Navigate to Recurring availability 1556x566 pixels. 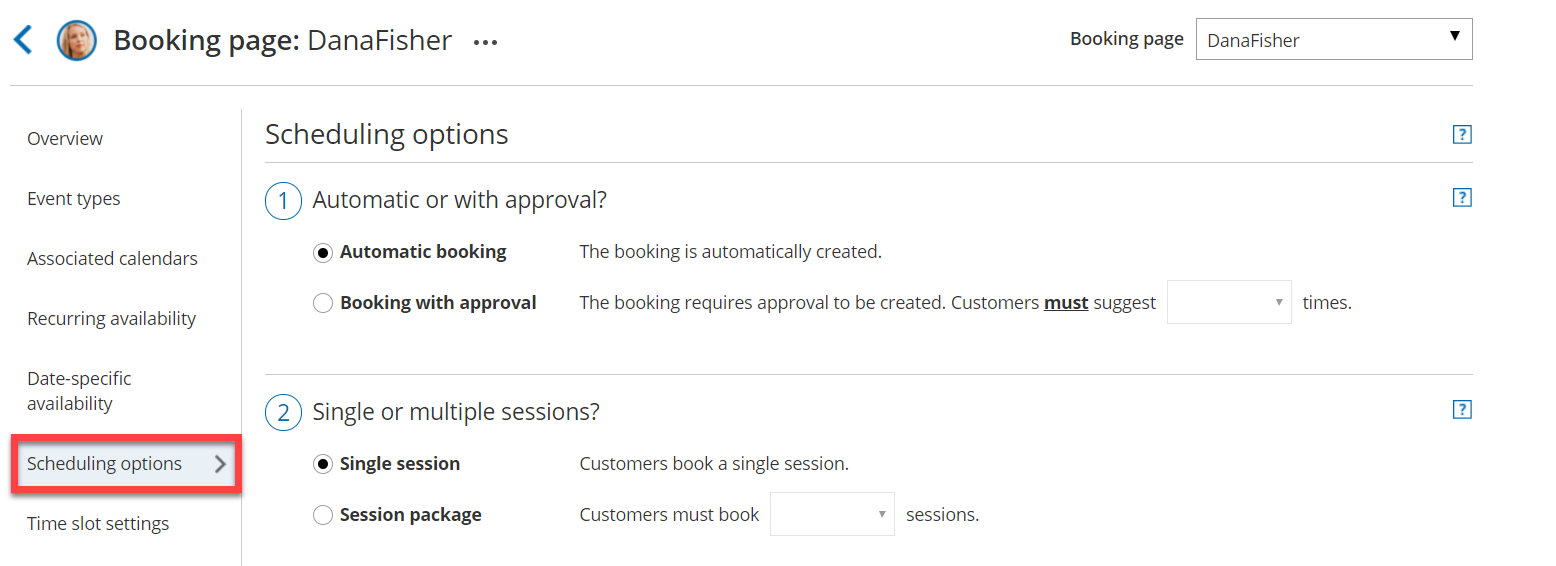[111, 319]
